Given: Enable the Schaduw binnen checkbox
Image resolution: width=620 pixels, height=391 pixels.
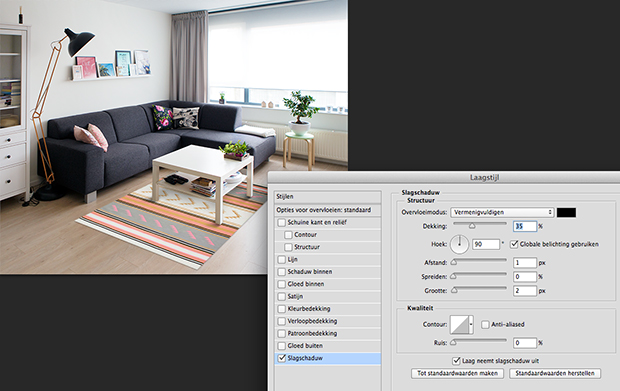Looking at the screenshot, I should point(282,272).
